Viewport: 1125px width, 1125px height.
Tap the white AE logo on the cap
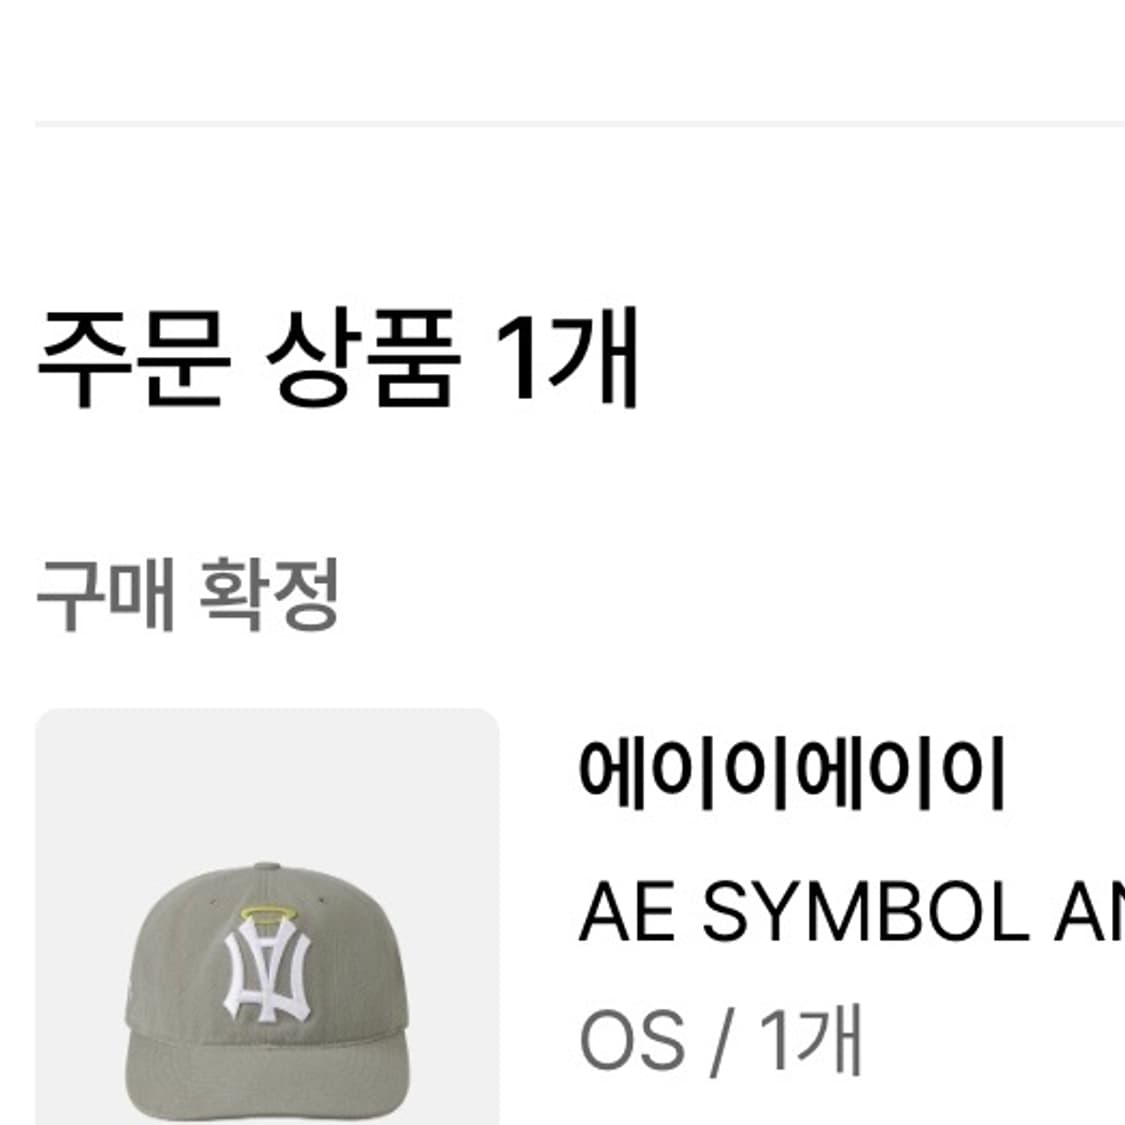[x=267, y=972]
